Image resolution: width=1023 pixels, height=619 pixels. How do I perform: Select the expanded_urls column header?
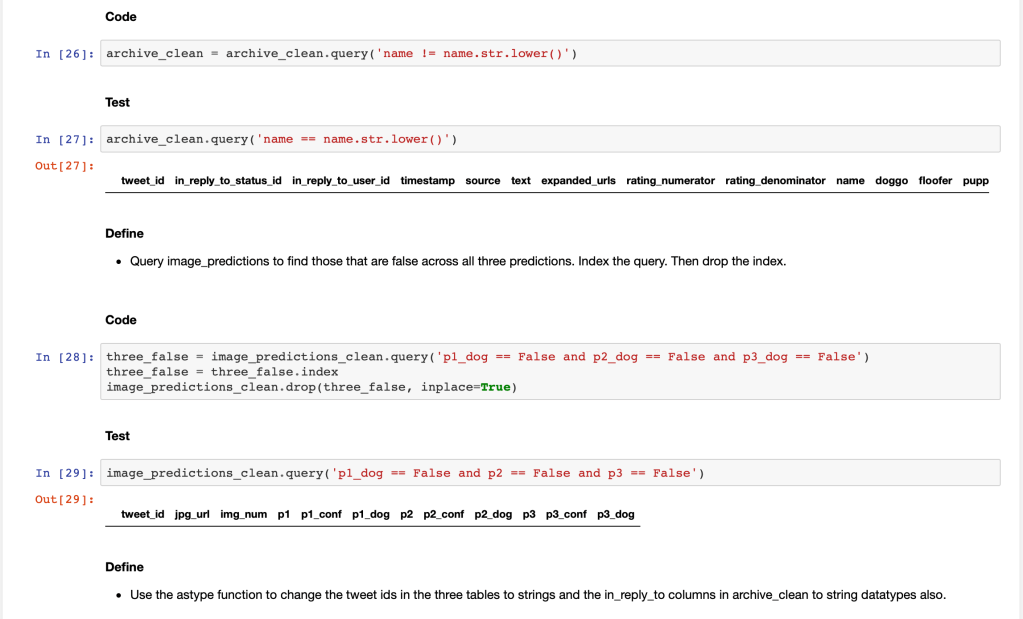578,181
